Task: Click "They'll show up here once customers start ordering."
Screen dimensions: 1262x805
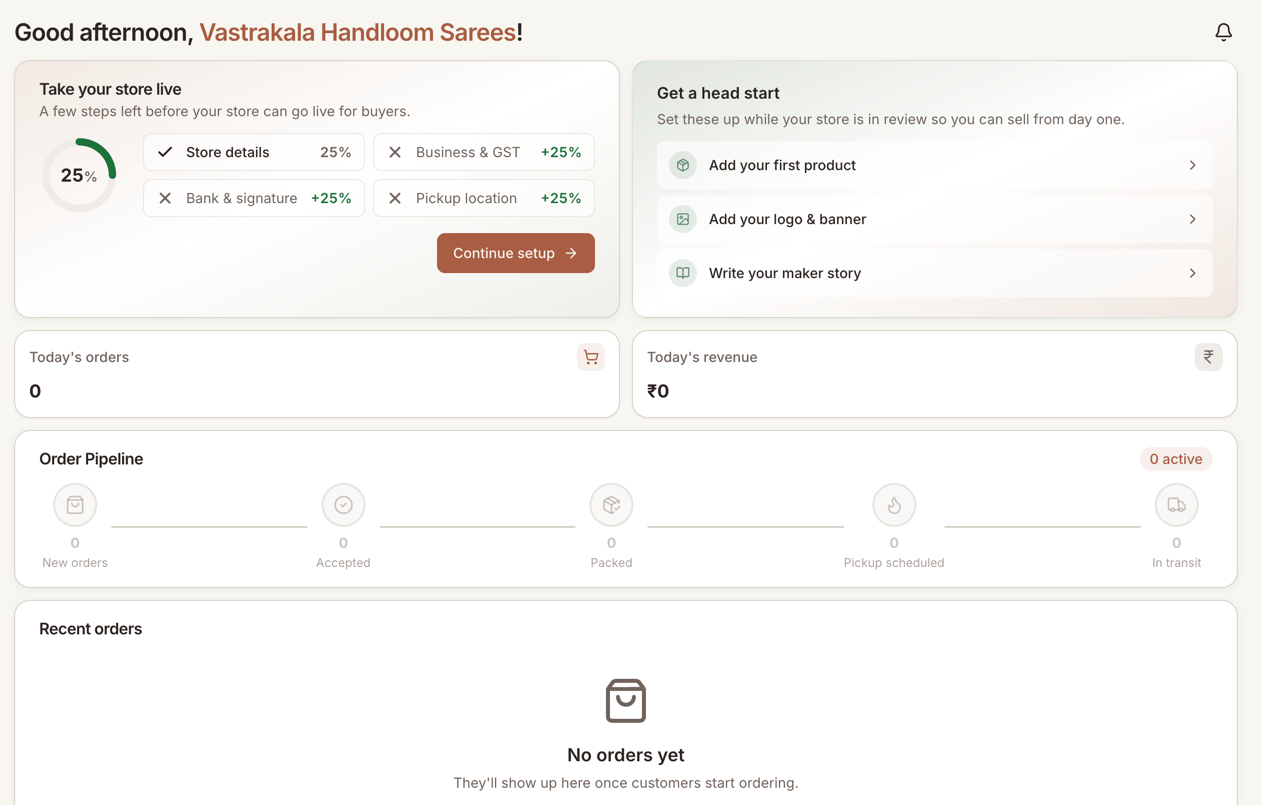Action: pyautogui.click(x=626, y=783)
